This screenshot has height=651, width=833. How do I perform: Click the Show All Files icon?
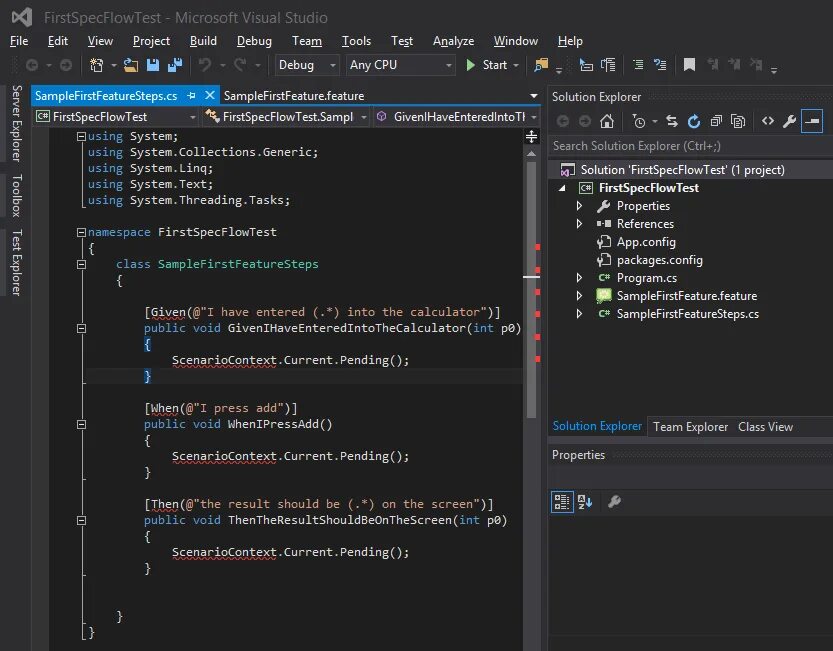pos(738,121)
